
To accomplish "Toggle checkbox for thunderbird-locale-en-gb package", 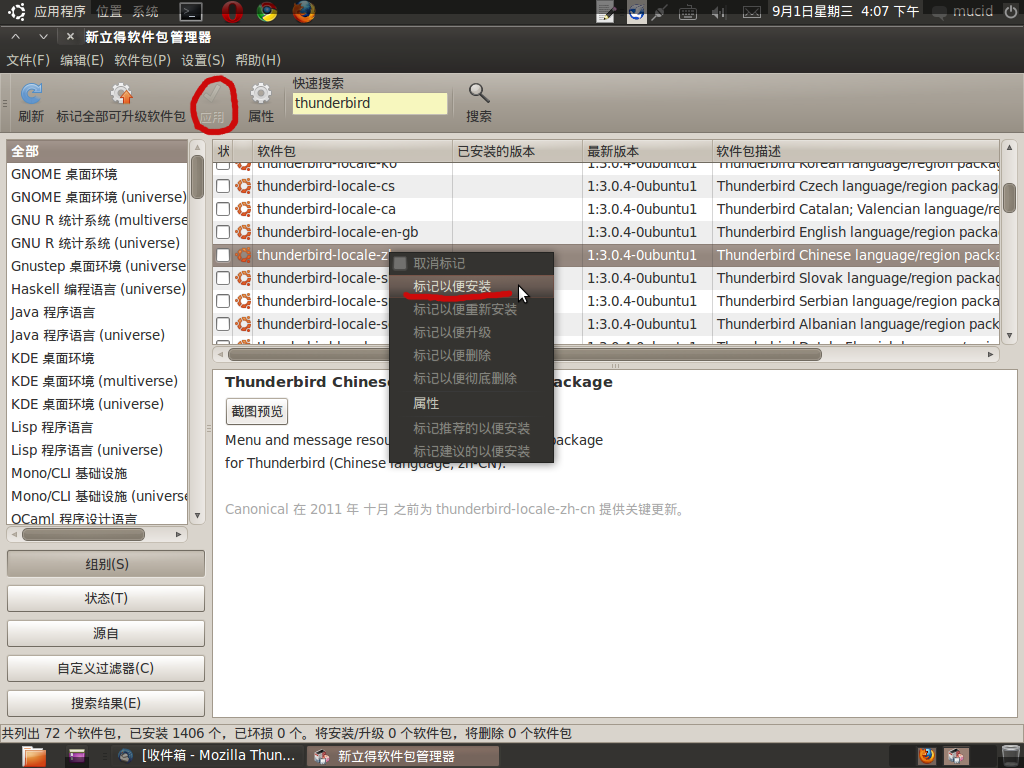I will tap(223, 232).
